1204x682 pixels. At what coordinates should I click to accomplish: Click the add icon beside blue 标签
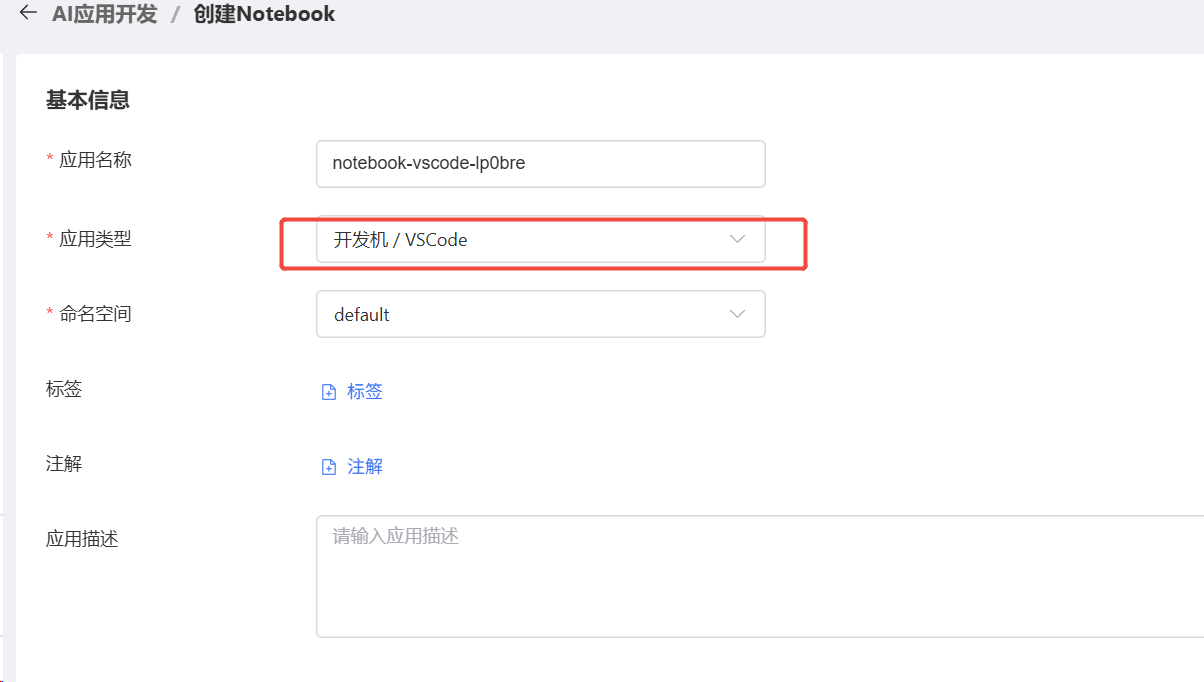[x=328, y=392]
